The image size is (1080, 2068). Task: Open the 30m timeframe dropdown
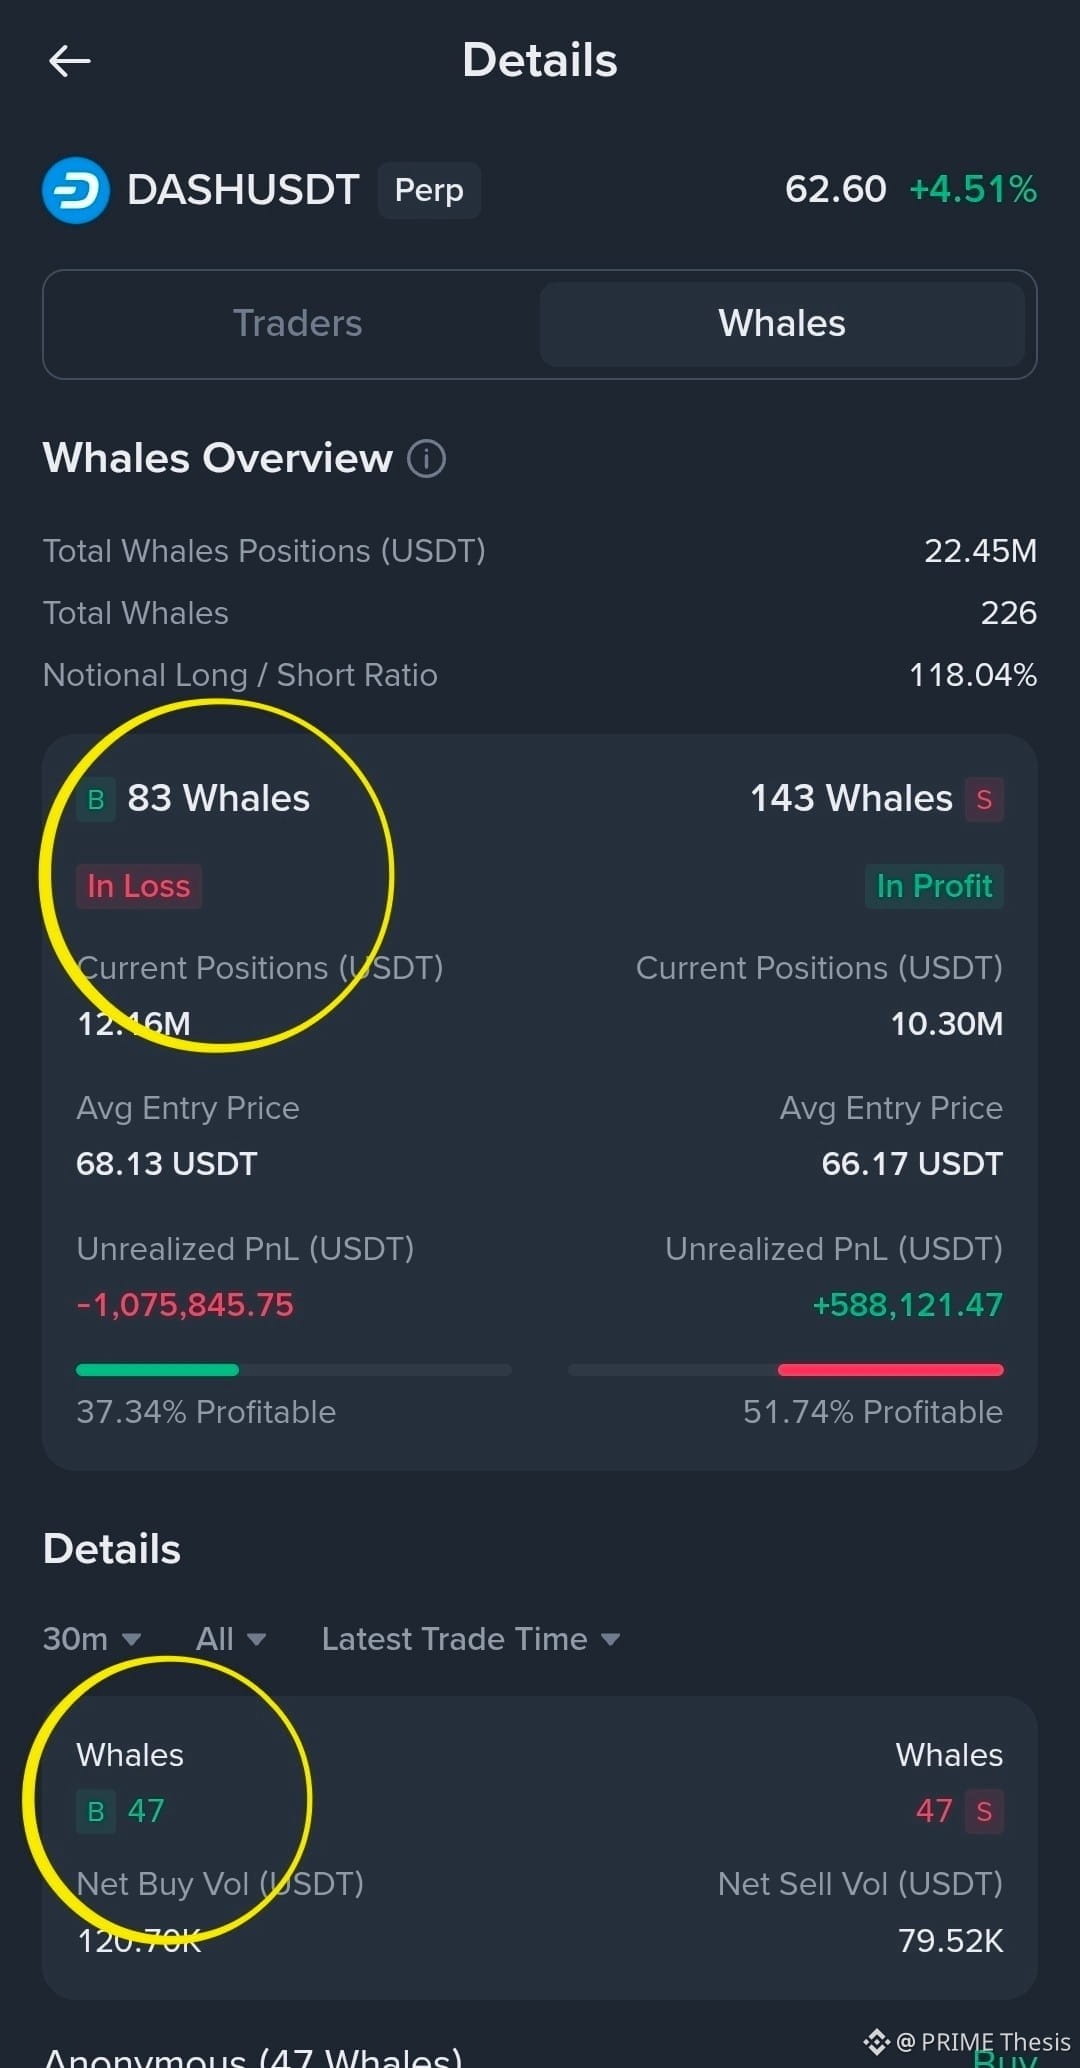point(91,1639)
